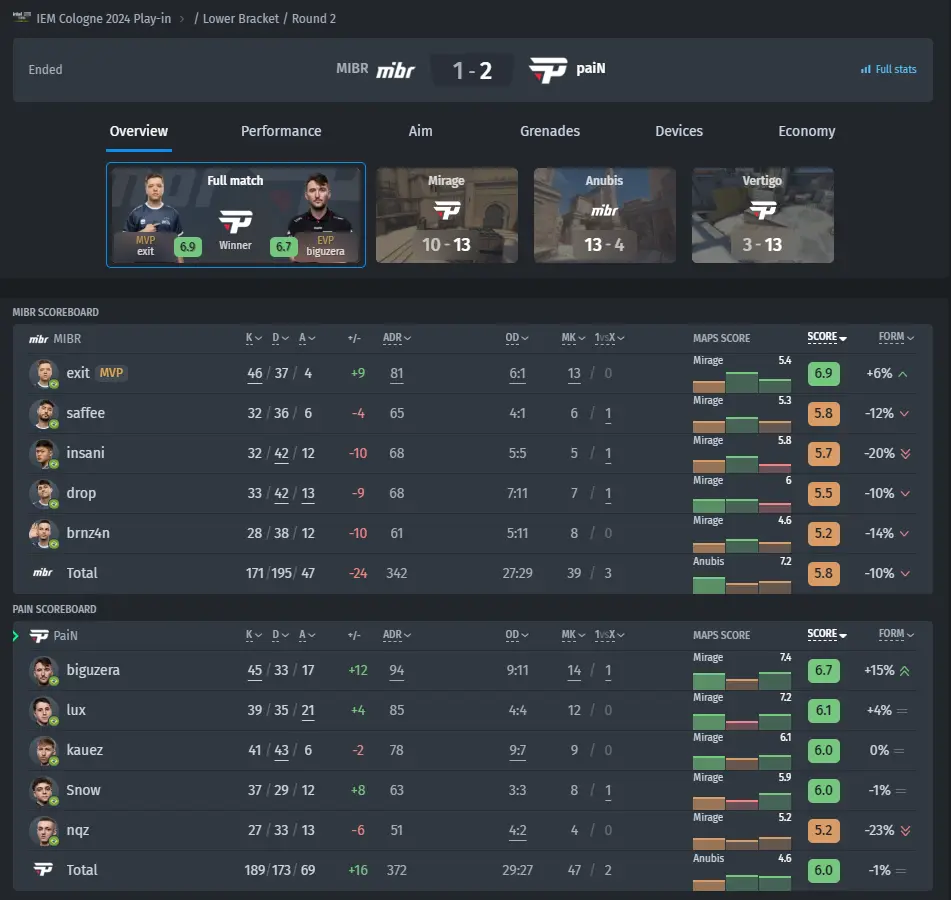This screenshot has width=951, height=900.
Task: Sort MIBR scoreboard by D column
Action: coord(280,338)
